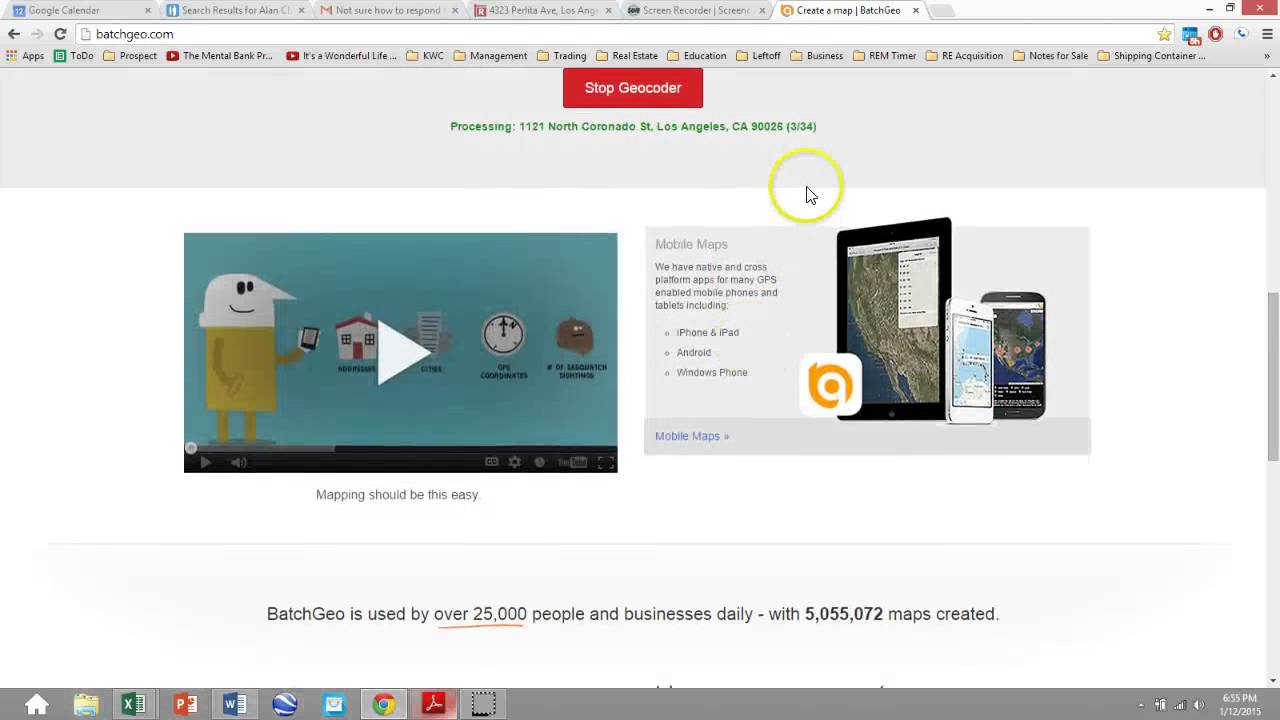Open Google Earth from the taskbar

pyautogui.click(x=285, y=705)
